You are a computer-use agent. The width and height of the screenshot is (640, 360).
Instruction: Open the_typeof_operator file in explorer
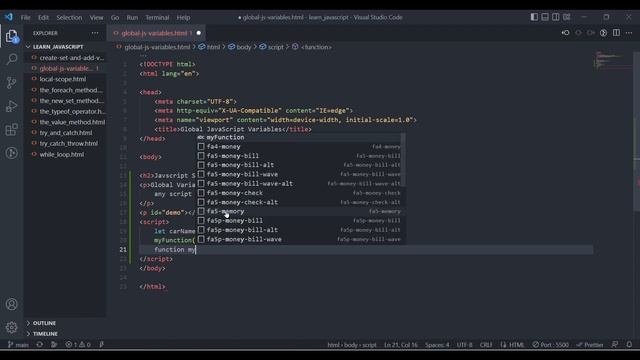pyautogui.click(x=65, y=111)
